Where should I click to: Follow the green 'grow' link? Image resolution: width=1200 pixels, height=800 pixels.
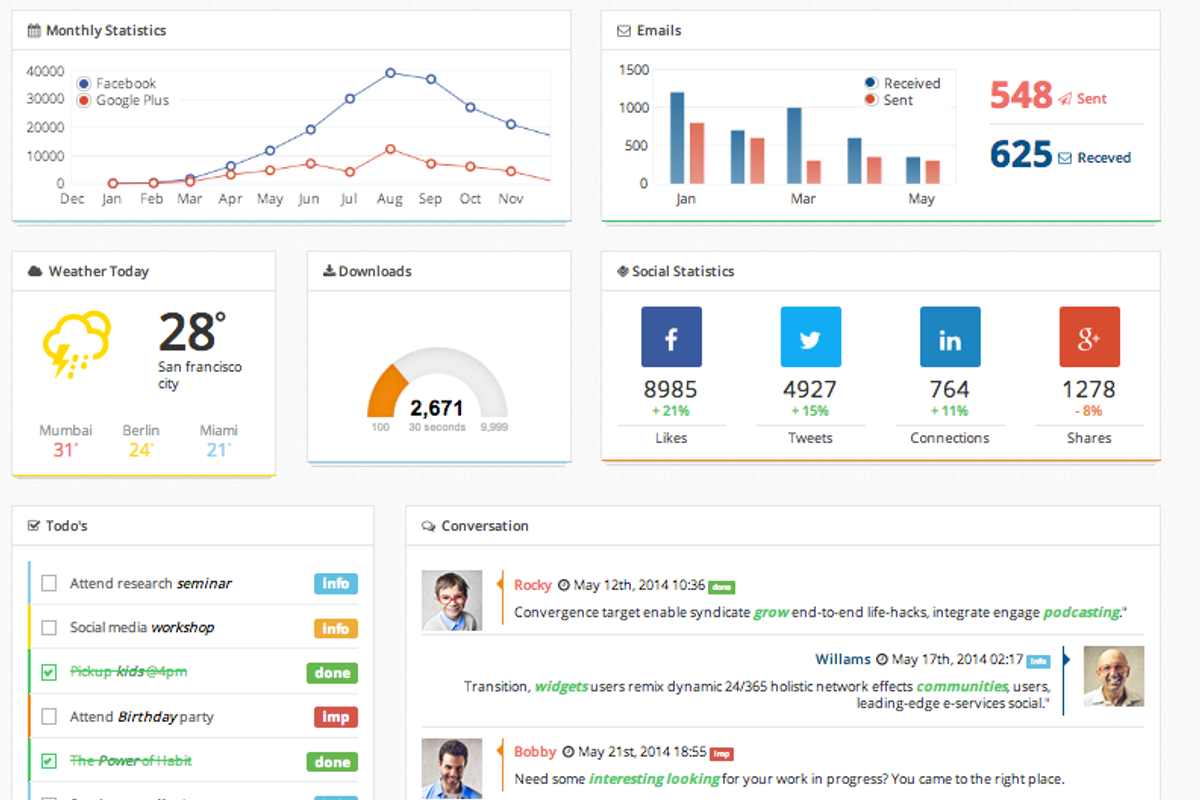771,612
